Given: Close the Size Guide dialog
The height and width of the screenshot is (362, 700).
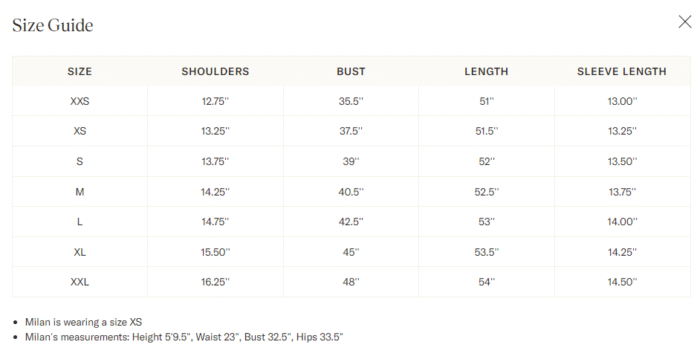Looking at the screenshot, I should click(x=684, y=21).
